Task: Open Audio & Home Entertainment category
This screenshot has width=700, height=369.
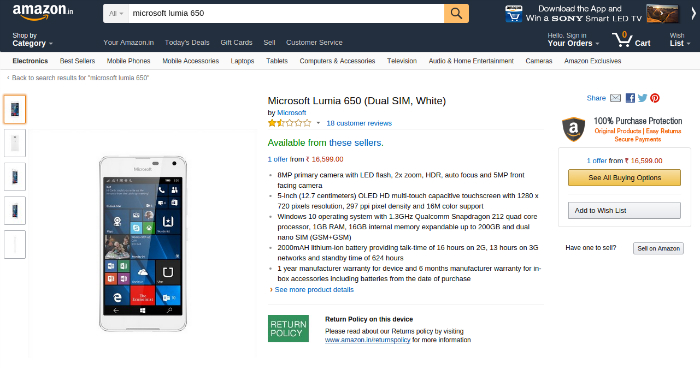Action: coord(471,61)
